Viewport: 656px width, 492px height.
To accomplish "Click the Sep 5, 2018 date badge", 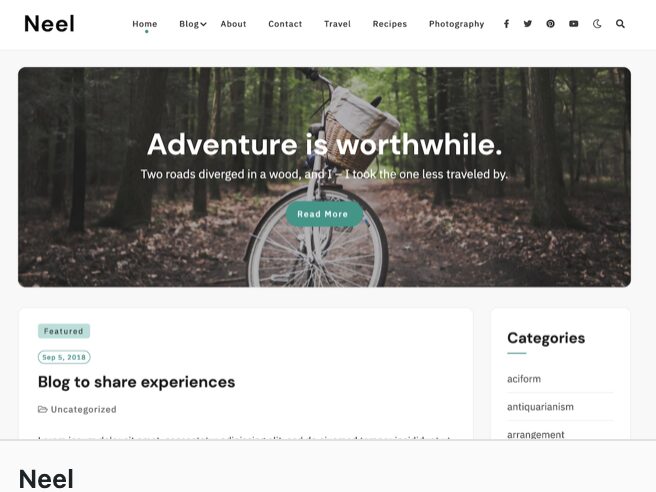I will coord(64,357).
